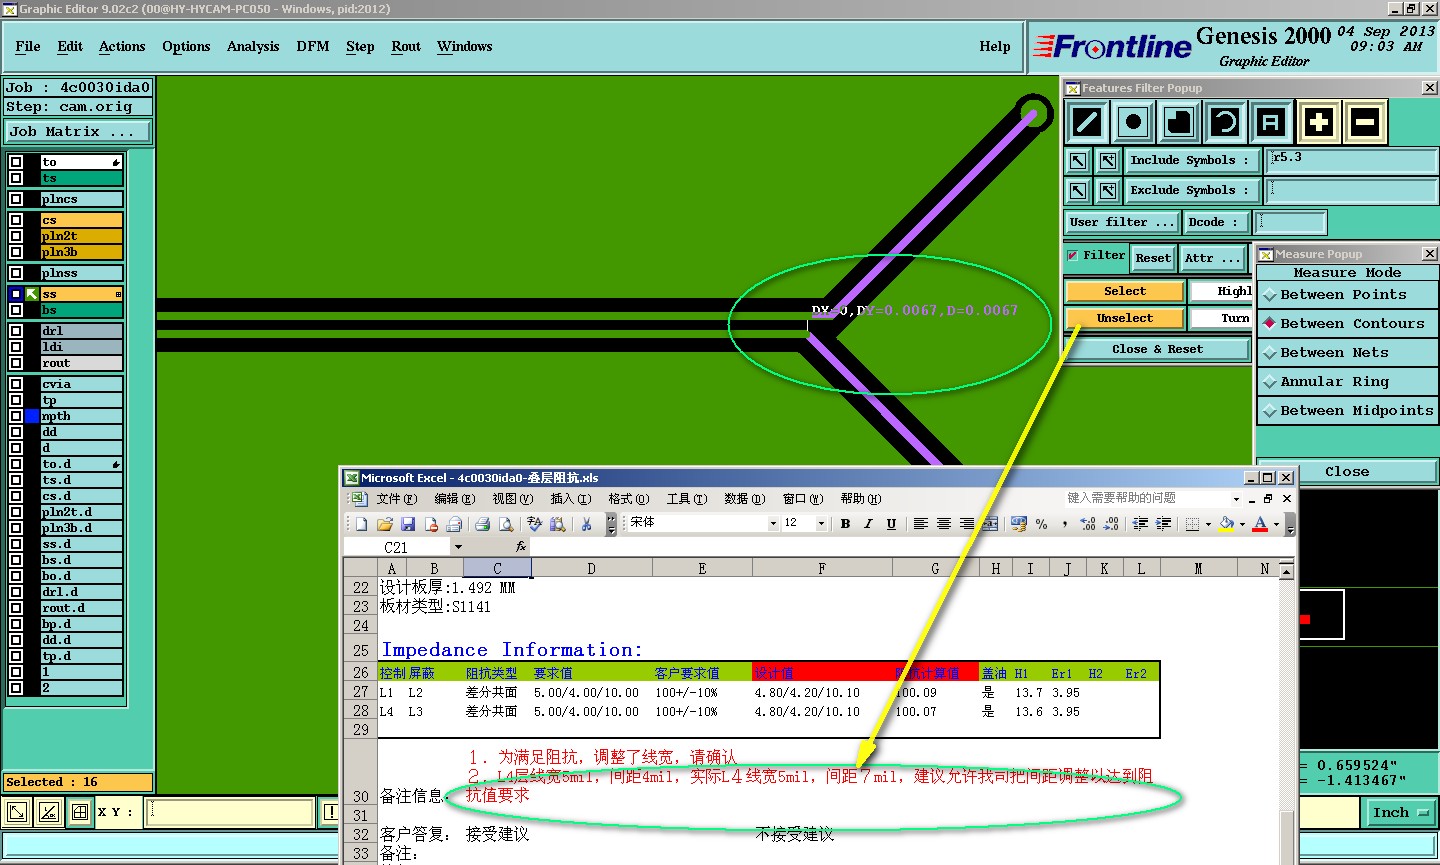Toggle visibility box of layer cs
This screenshot has height=865, width=1440.
[x=16, y=220]
